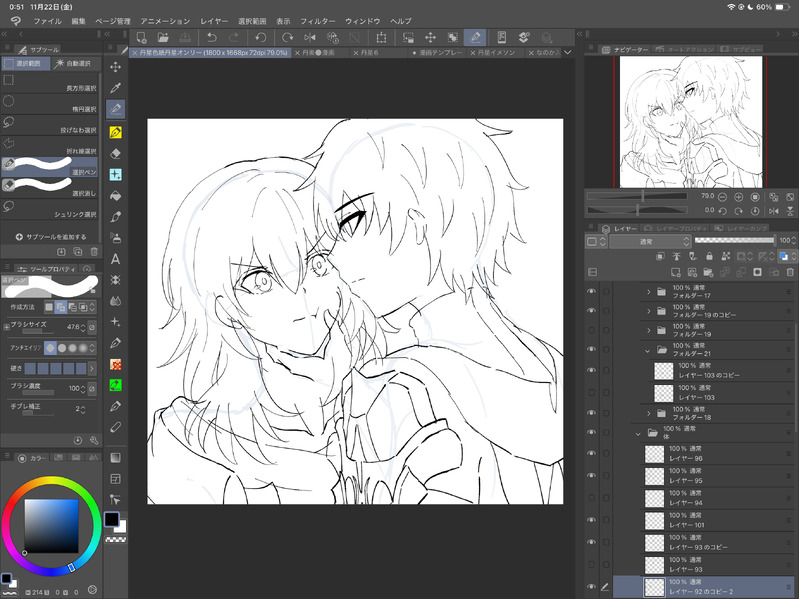799x599 pixels.
Task: Click Navigator canvas preview thumbnail
Action: point(690,122)
